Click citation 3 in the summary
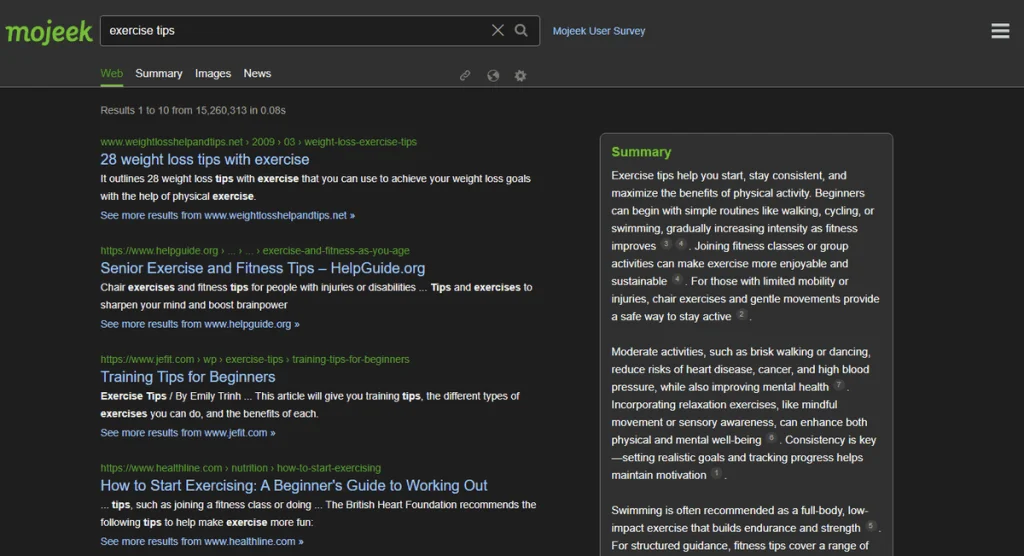This screenshot has height=556, width=1024. [x=666, y=244]
